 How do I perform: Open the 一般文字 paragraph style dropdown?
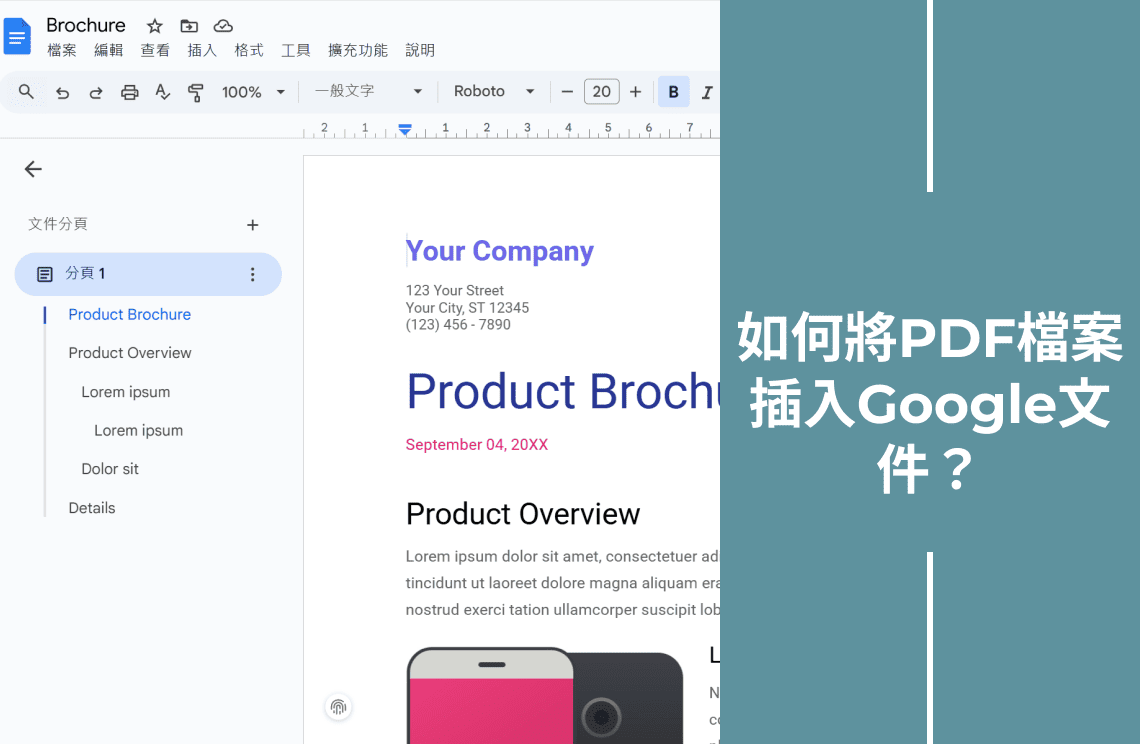click(x=368, y=92)
